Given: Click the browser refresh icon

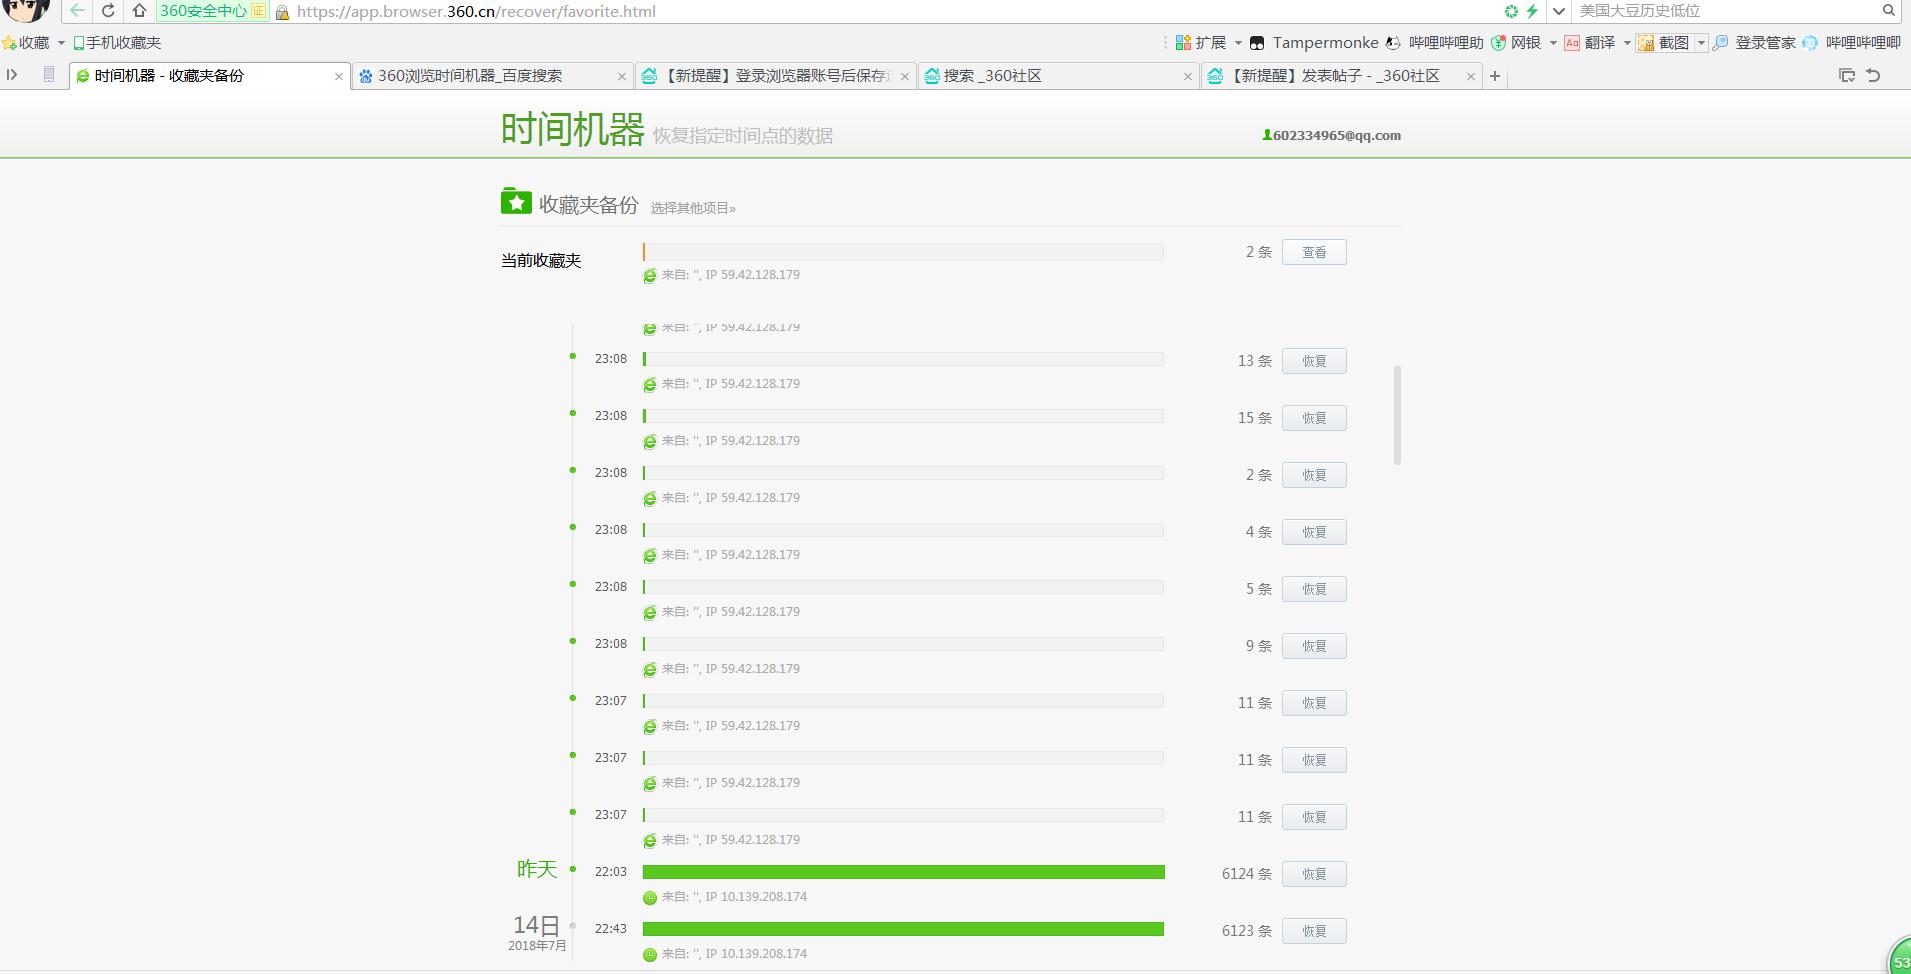Looking at the screenshot, I should point(108,11).
